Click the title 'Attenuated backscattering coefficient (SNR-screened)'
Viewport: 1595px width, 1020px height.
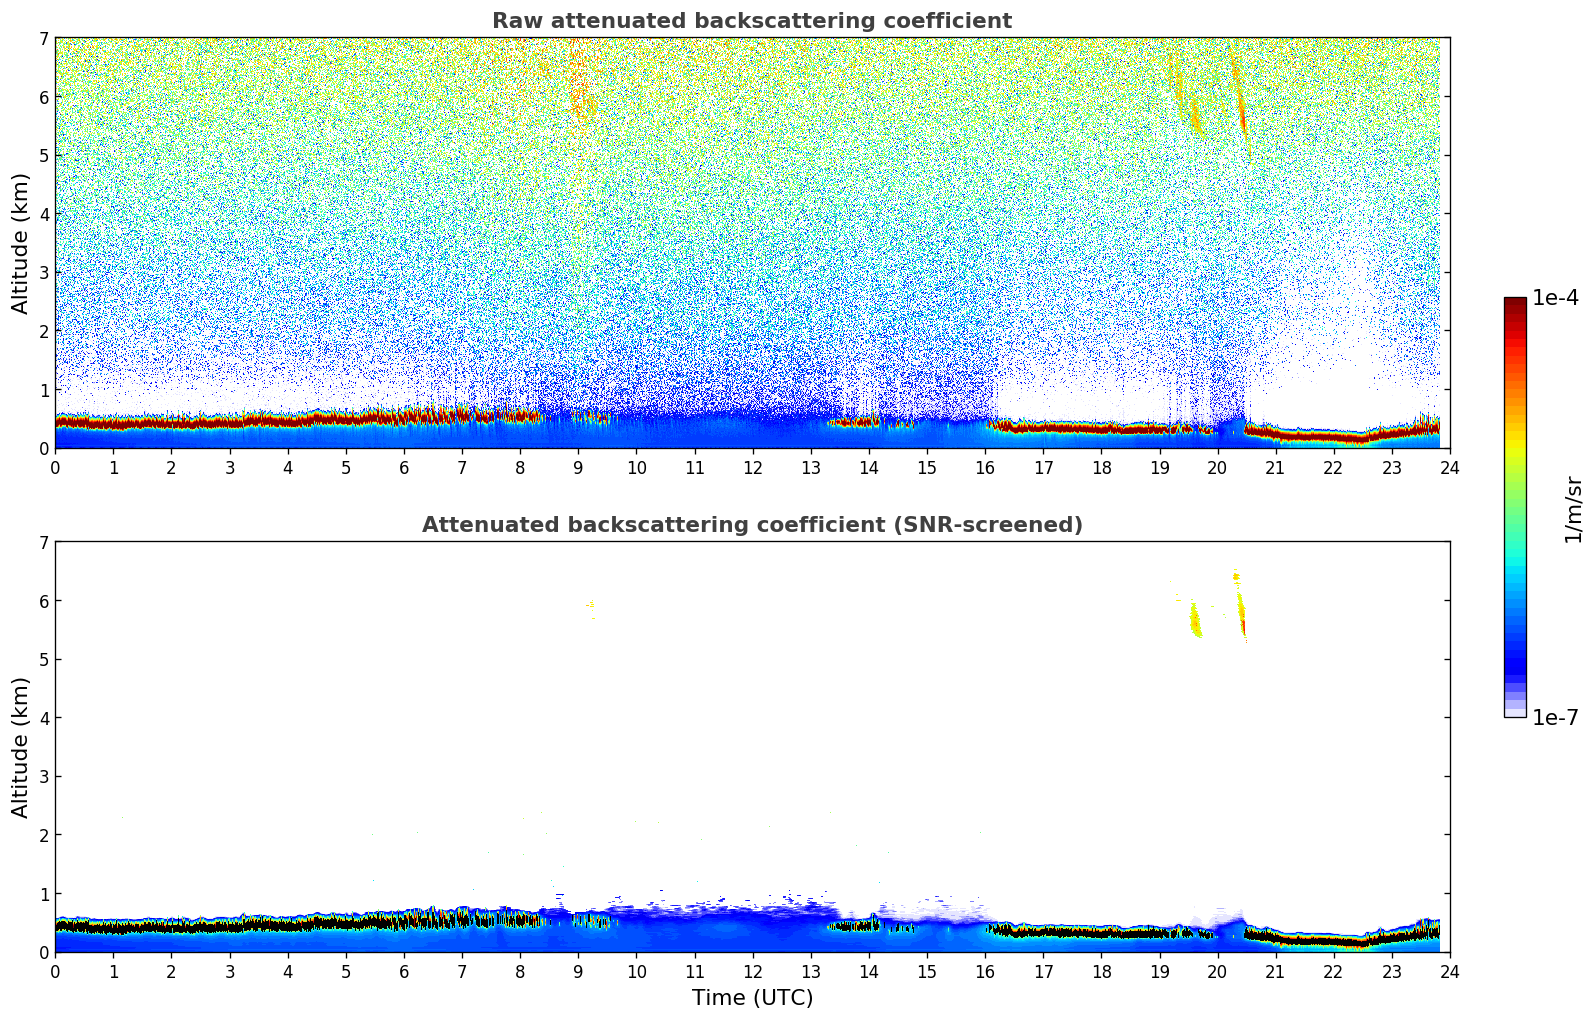[752, 525]
